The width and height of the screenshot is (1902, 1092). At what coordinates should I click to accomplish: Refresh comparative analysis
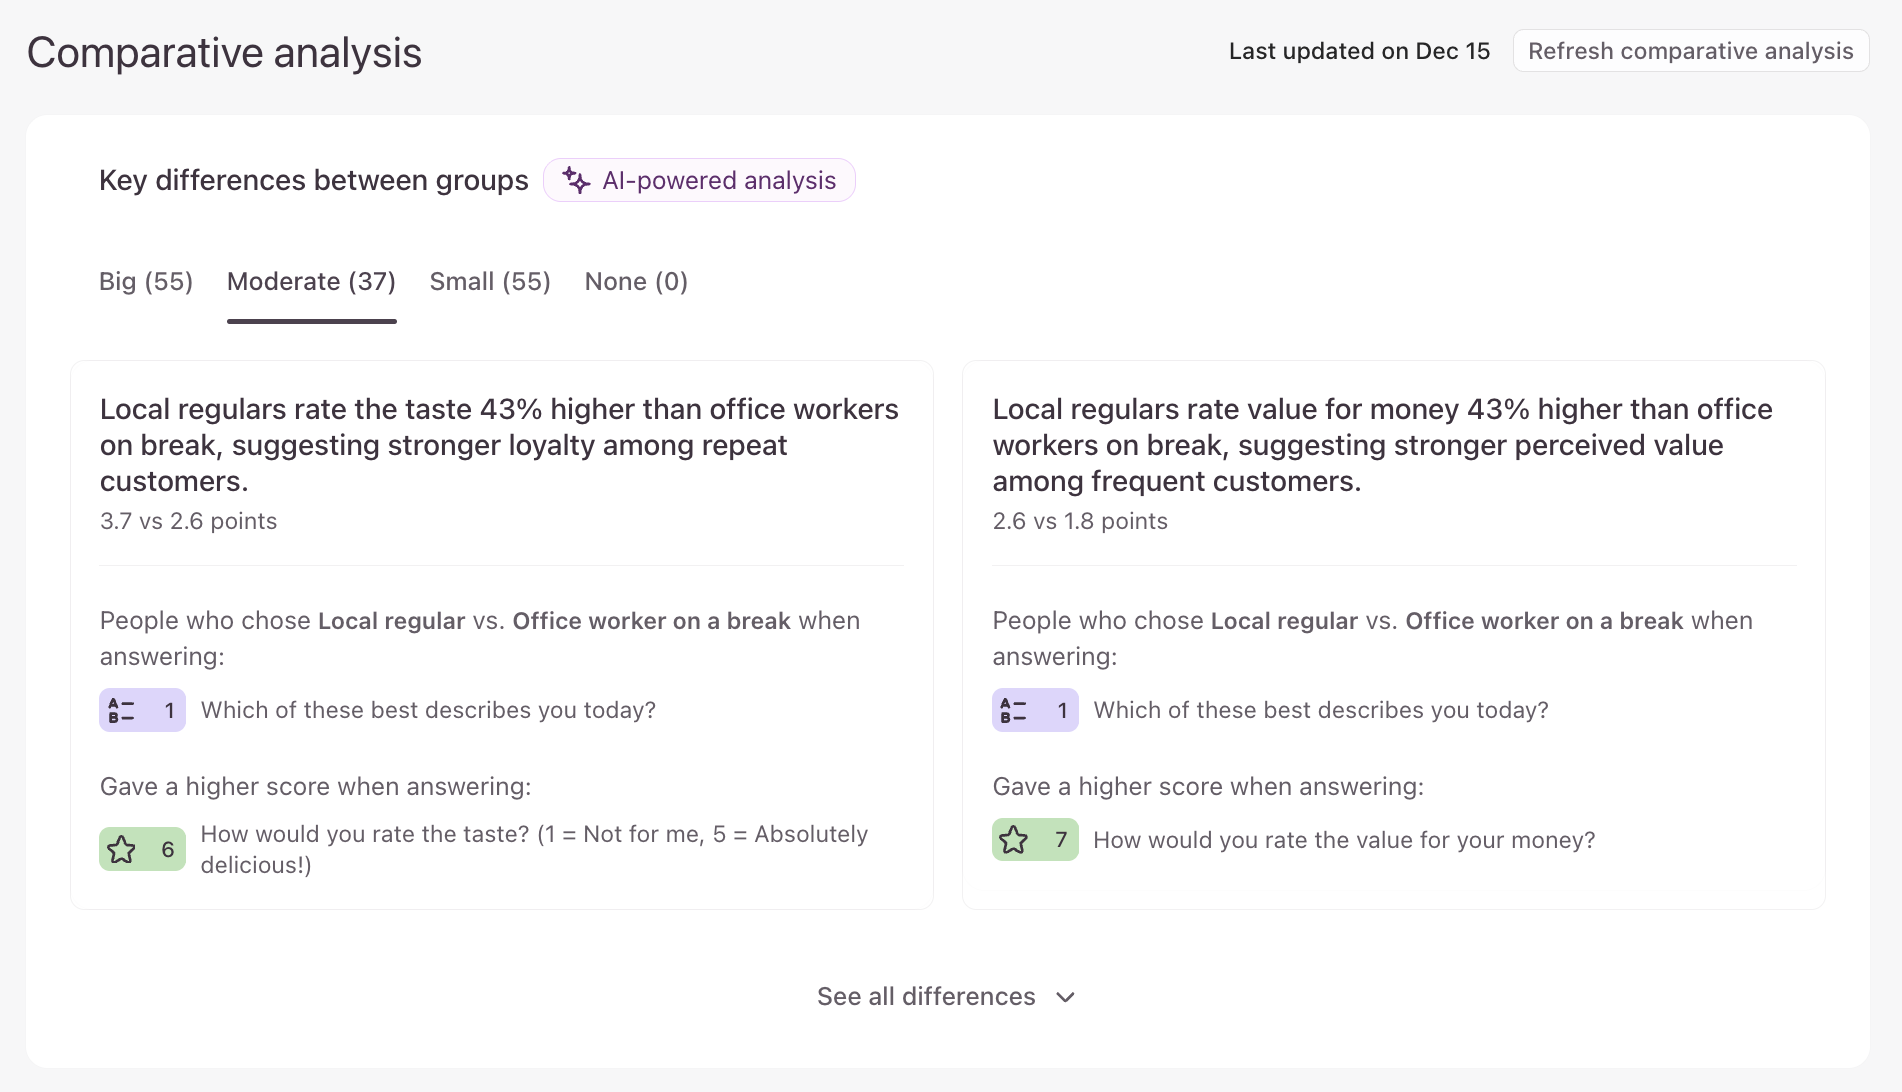click(x=1690, y=51)
